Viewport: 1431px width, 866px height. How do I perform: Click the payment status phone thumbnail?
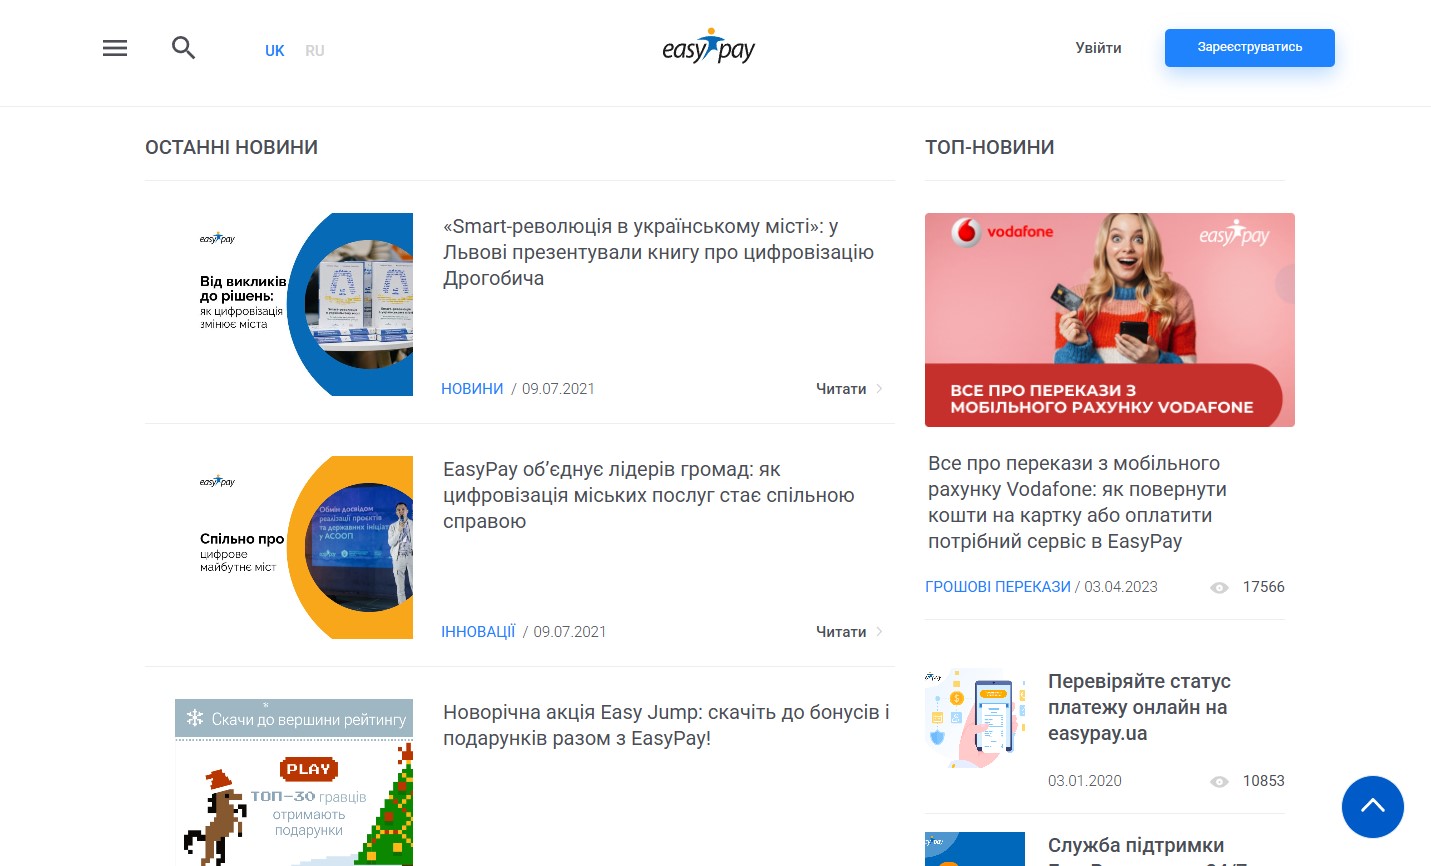click(975, 718)
